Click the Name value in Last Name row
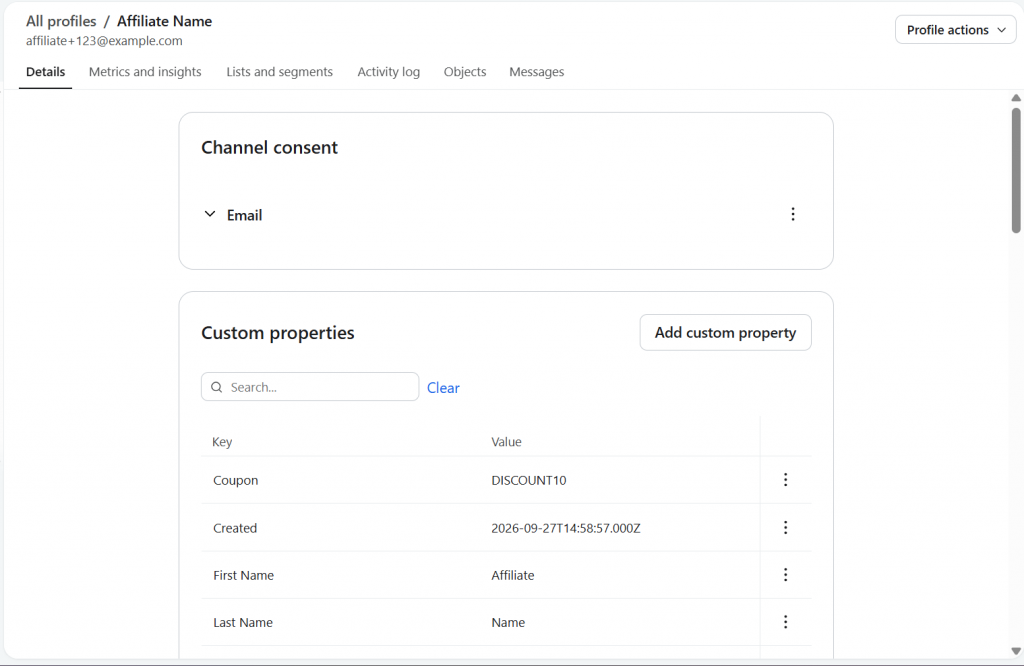 pyautogui.click(x=508, y=623)
